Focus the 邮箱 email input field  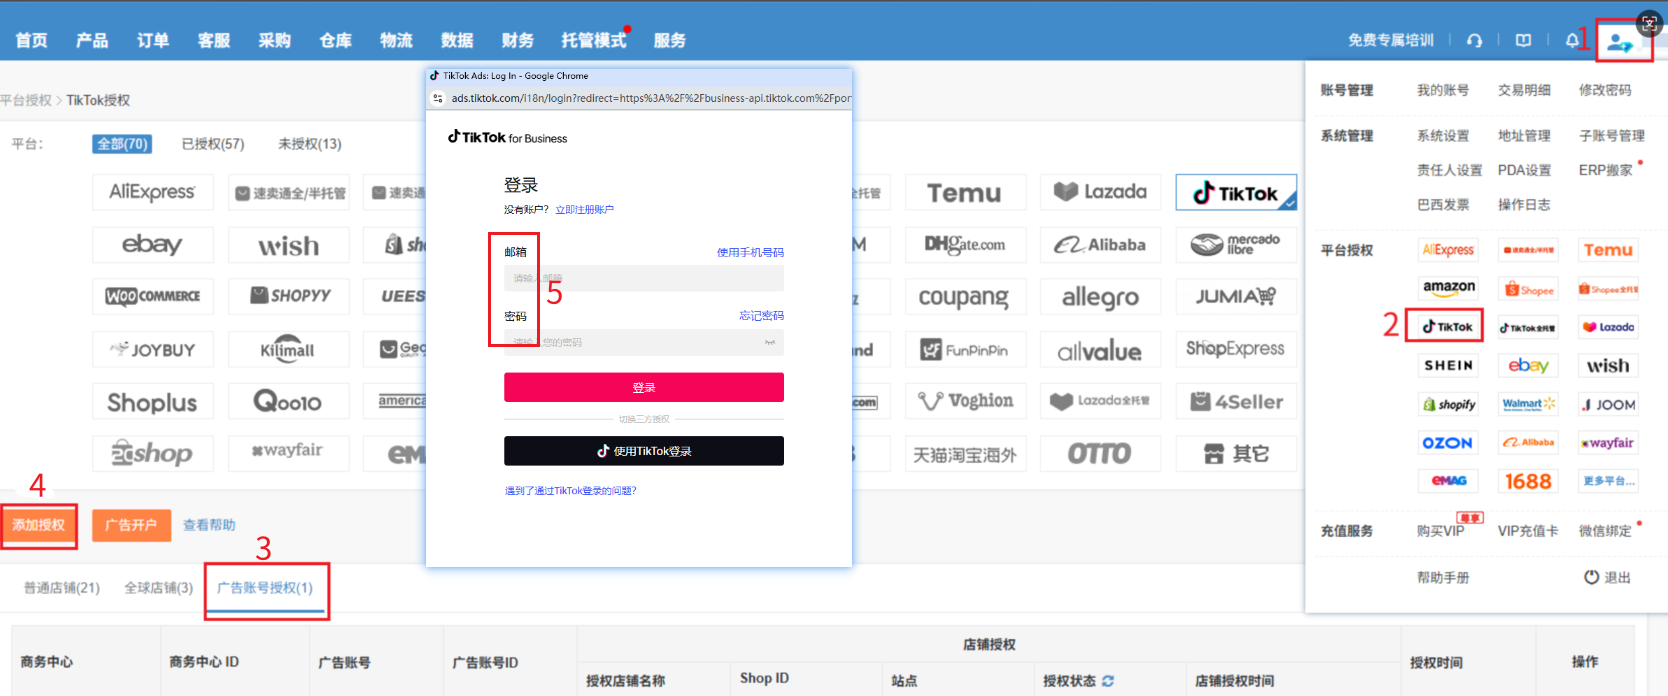point(644,278)
